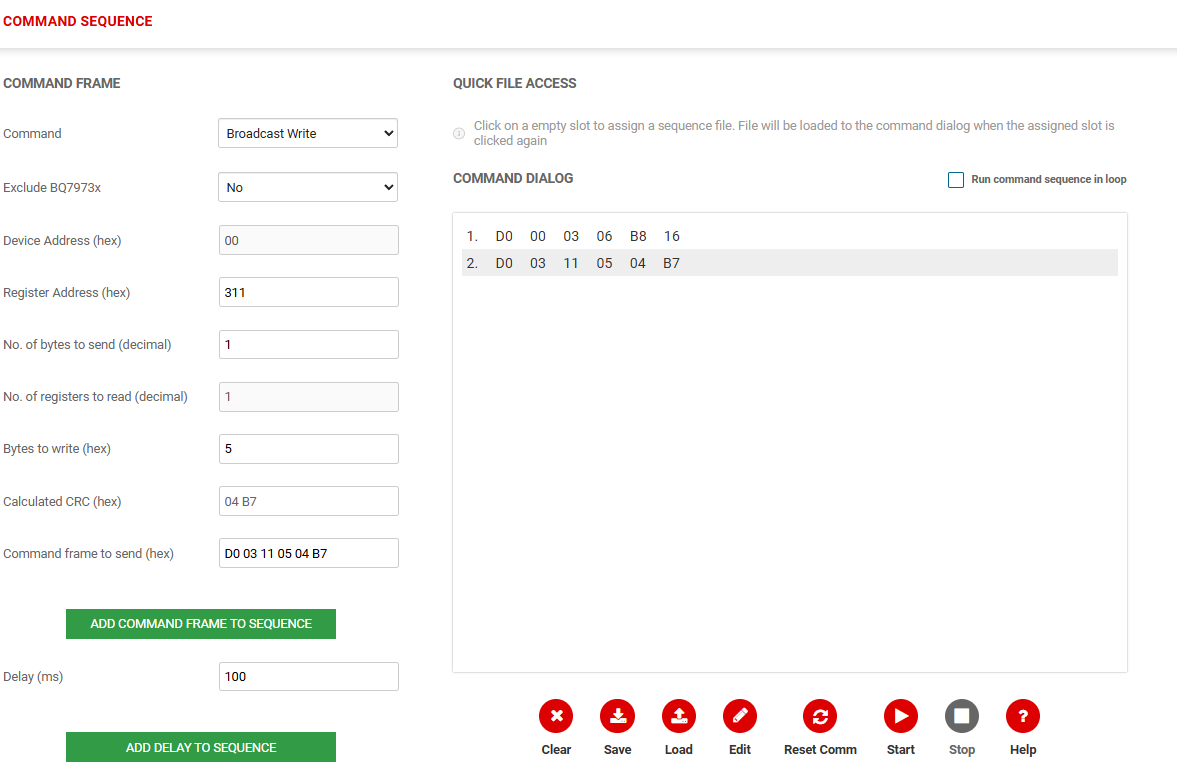The image size is (1177, 767).
Task: Click the Reset Comm icon
Action: [x=820, y=716]
